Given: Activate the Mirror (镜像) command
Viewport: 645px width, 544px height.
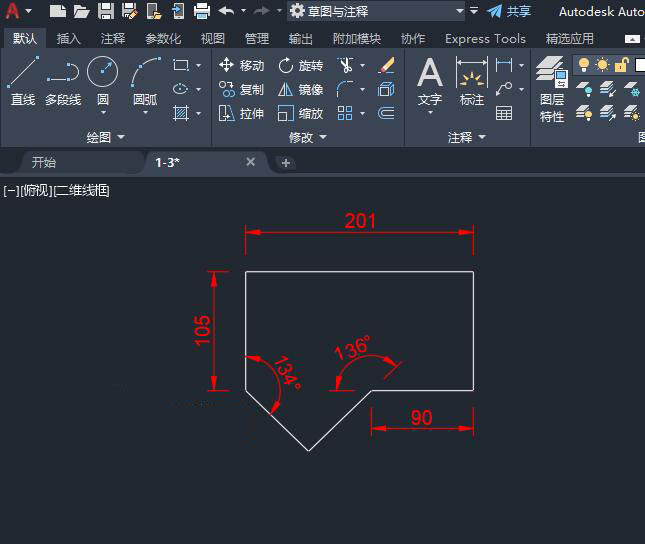Looking at the screenshot, I should click(x=301, y=89).
